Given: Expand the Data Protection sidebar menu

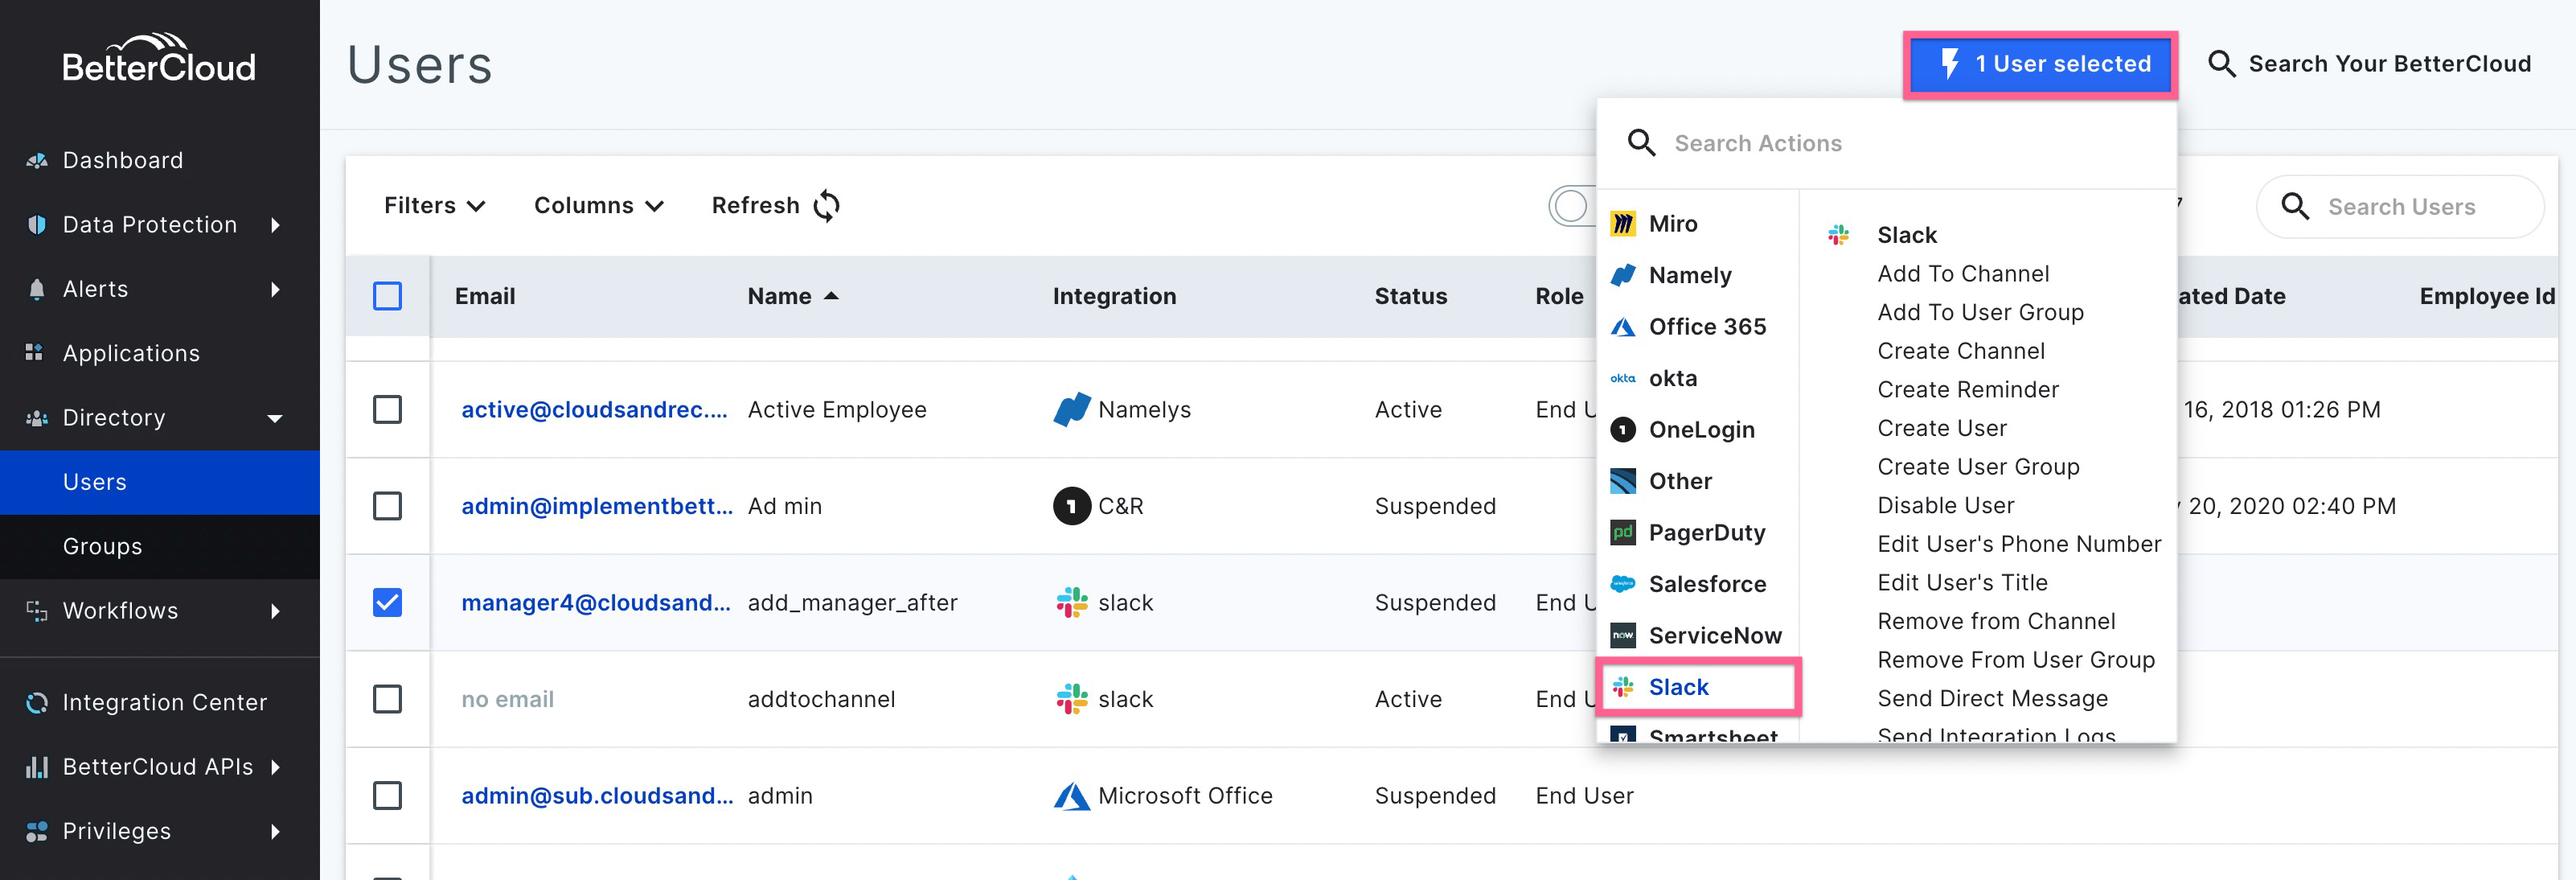Looking at the screenshot, I should (x=150, y=224).
